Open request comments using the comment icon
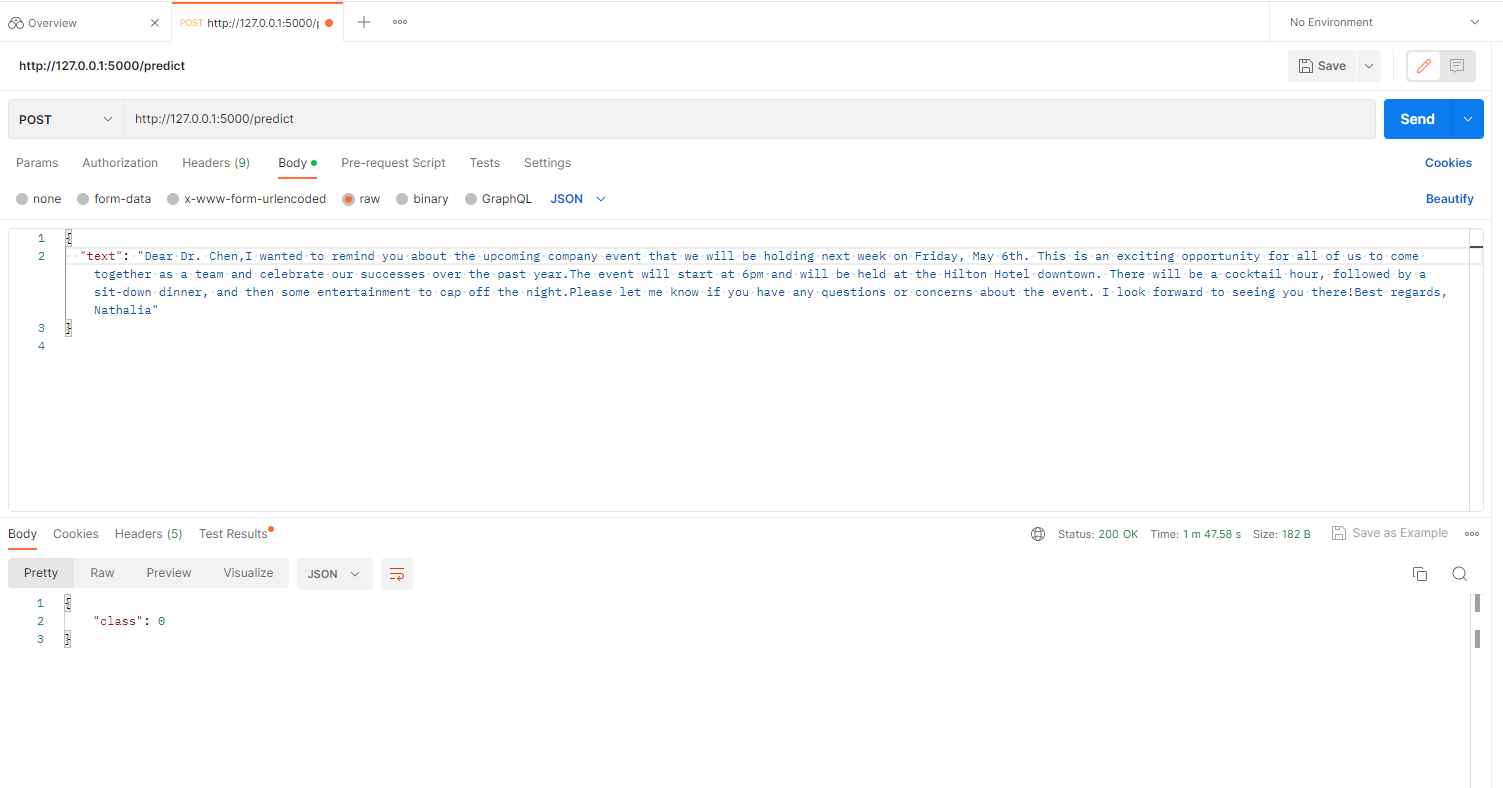Image resolution: width=1503 pixels, height=788 pixels. 1456,65
